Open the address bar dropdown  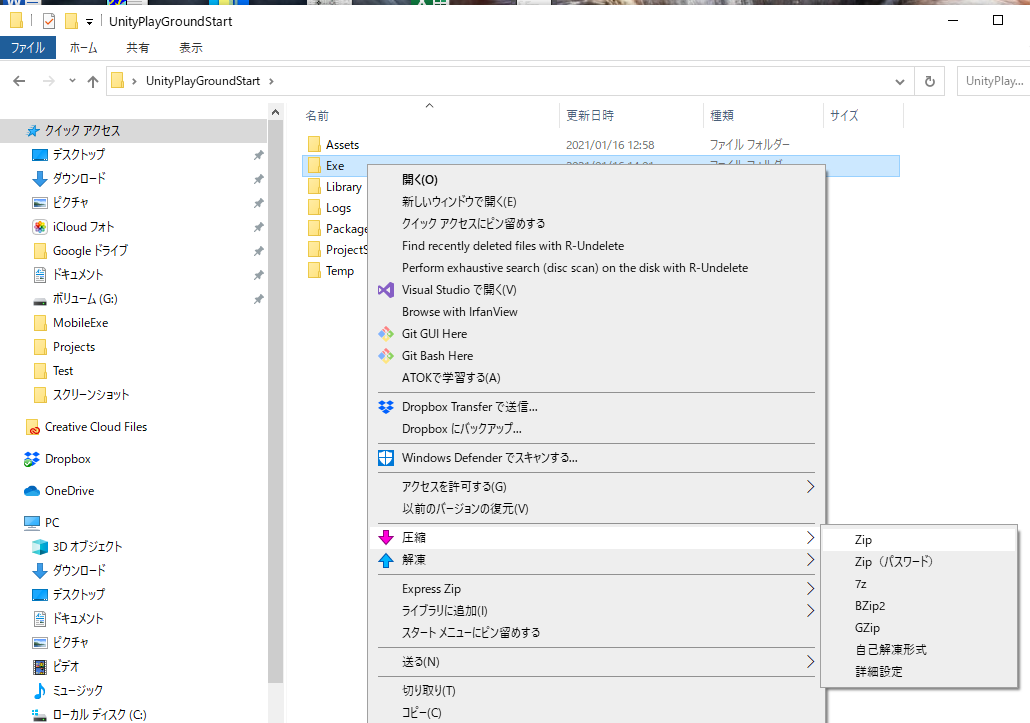click(x=898, y=81)
